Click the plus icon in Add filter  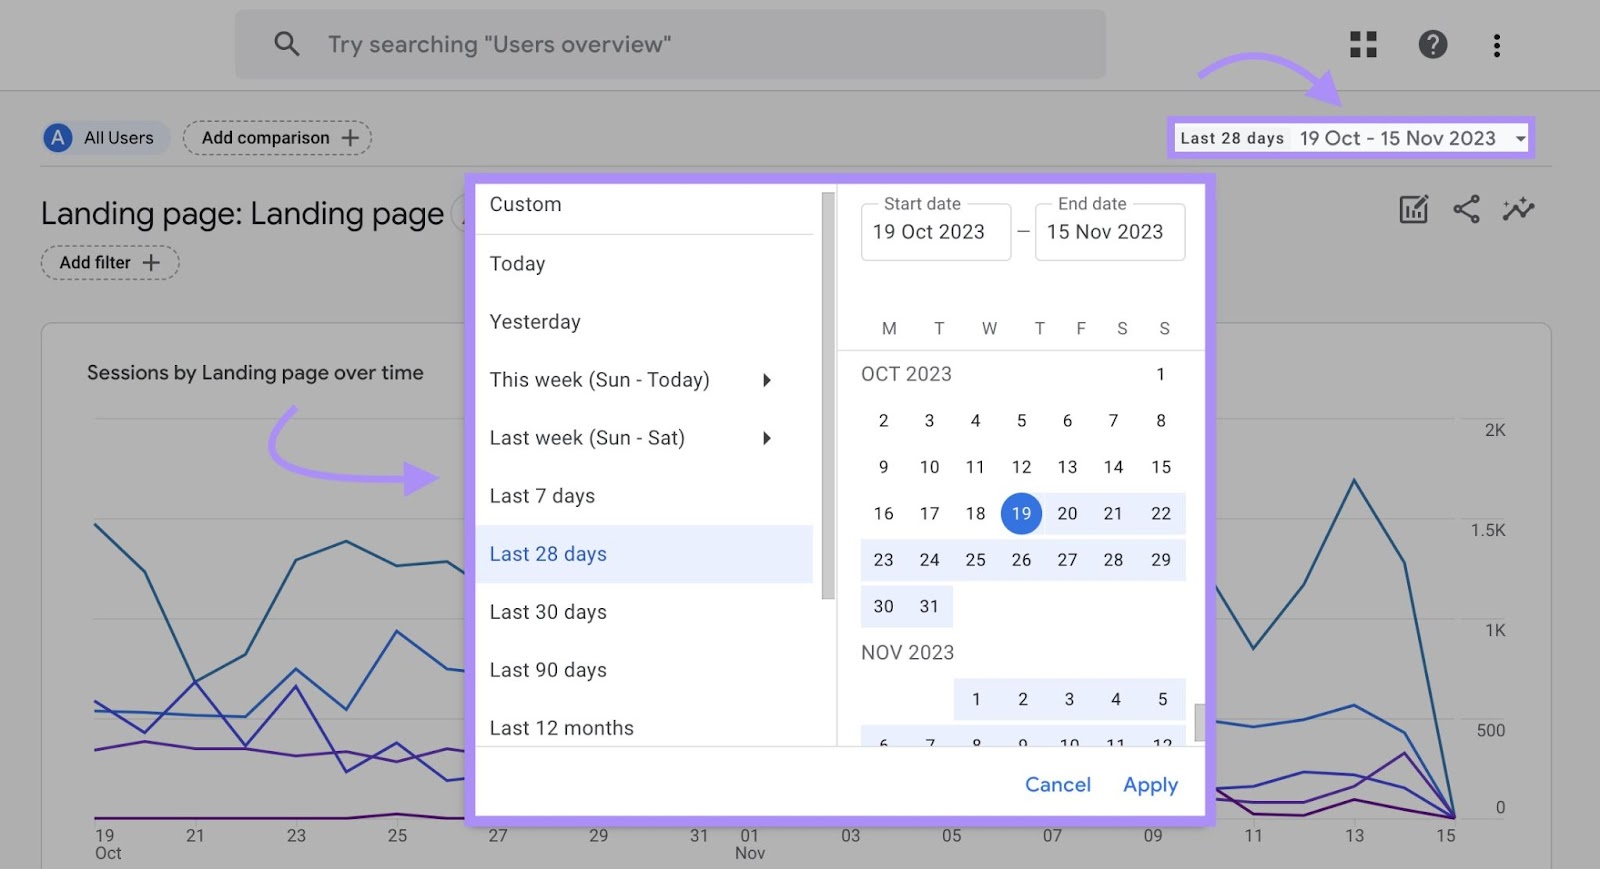[x=151, y=263]
